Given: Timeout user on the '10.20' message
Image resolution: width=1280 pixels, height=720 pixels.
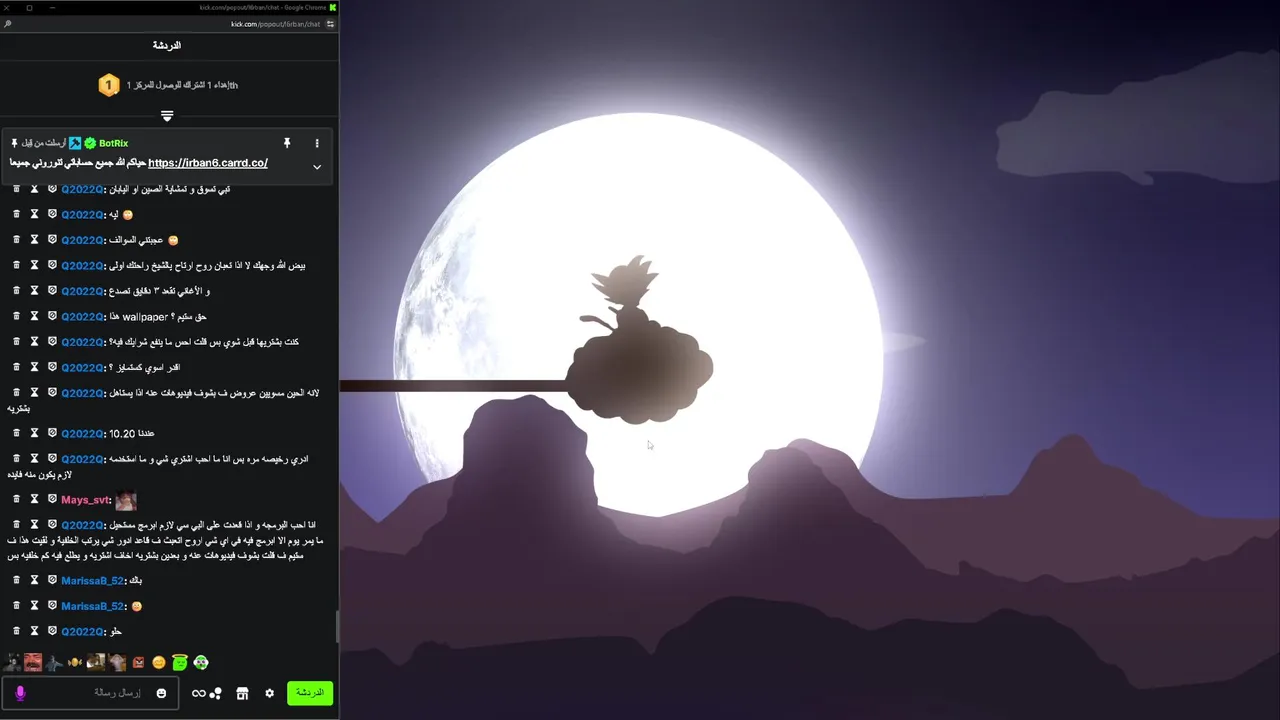Looking at the screenshot, I should pyautogui.click(x=34, y=433).
